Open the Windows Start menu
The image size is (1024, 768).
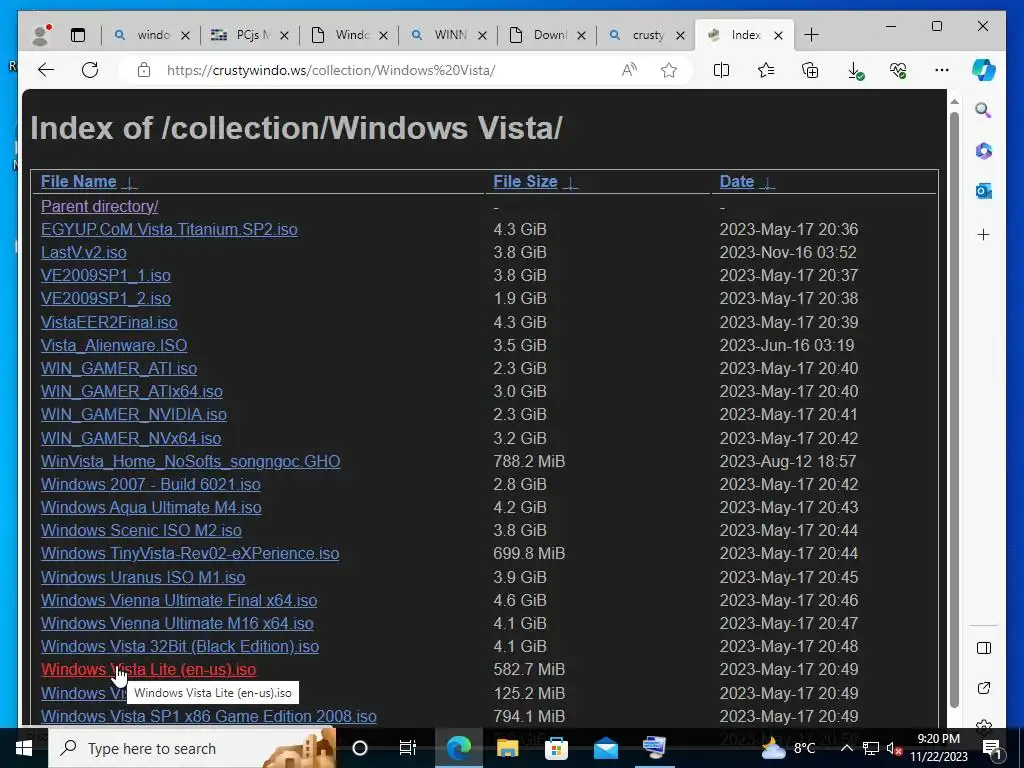(x=24, y=748)
